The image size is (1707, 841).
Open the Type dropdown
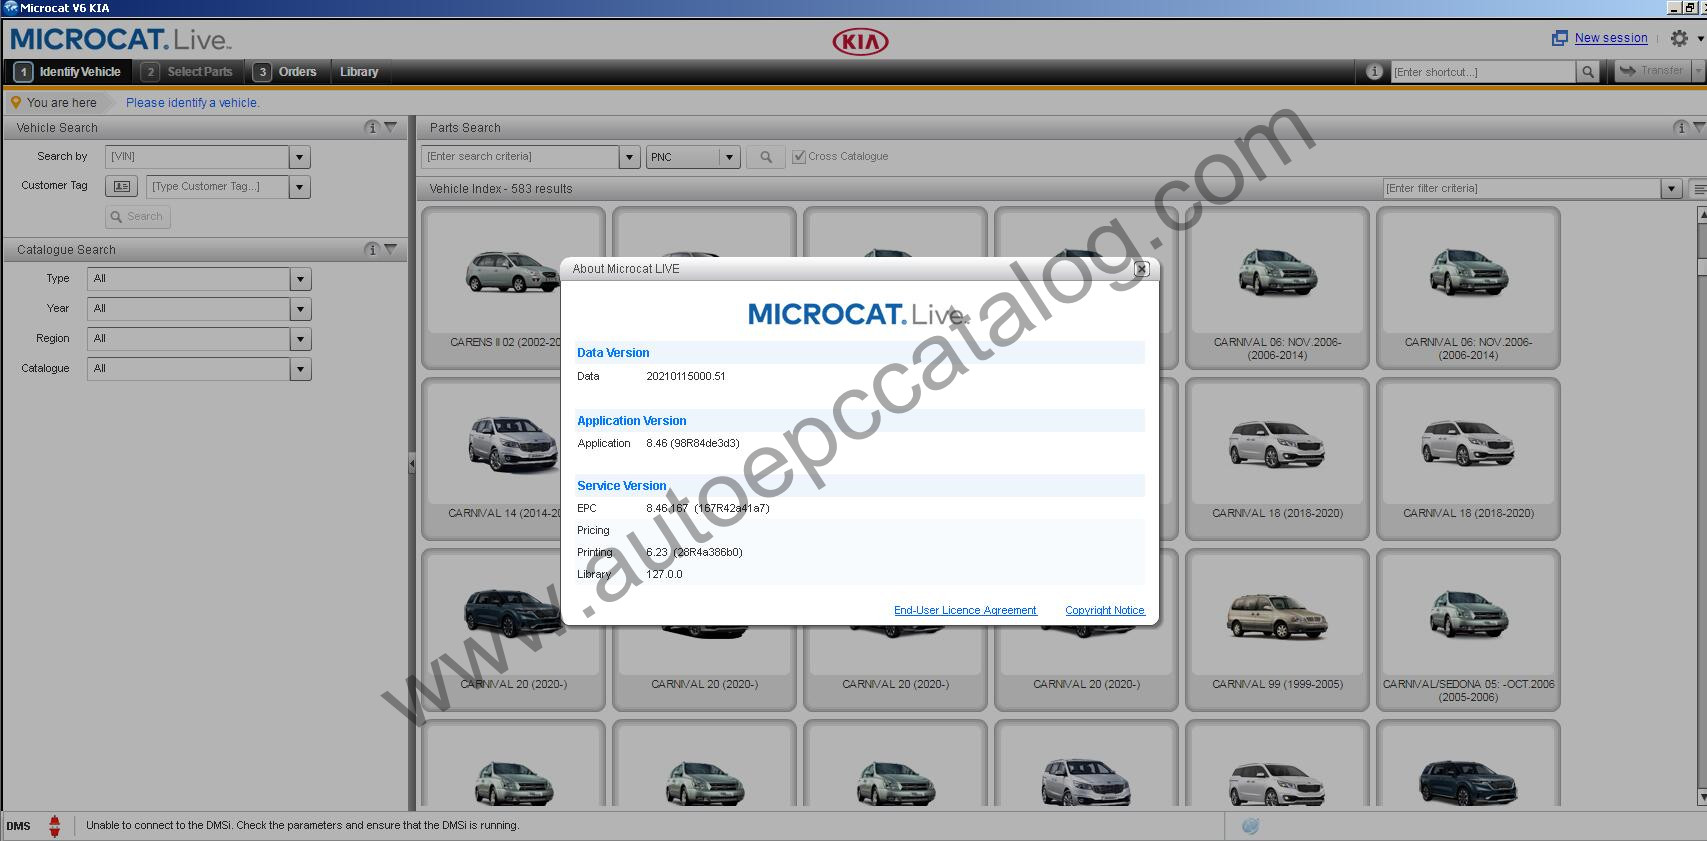coord(300,279)
